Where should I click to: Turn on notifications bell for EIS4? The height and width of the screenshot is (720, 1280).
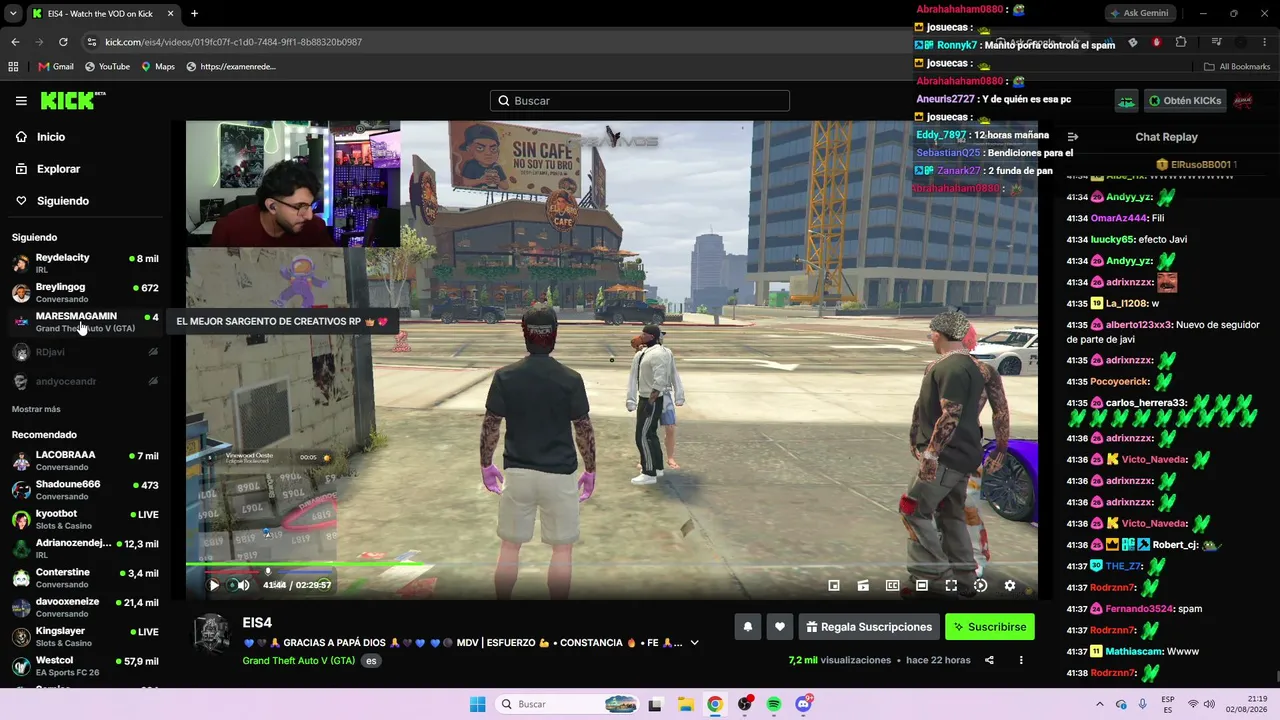[747, 627]
